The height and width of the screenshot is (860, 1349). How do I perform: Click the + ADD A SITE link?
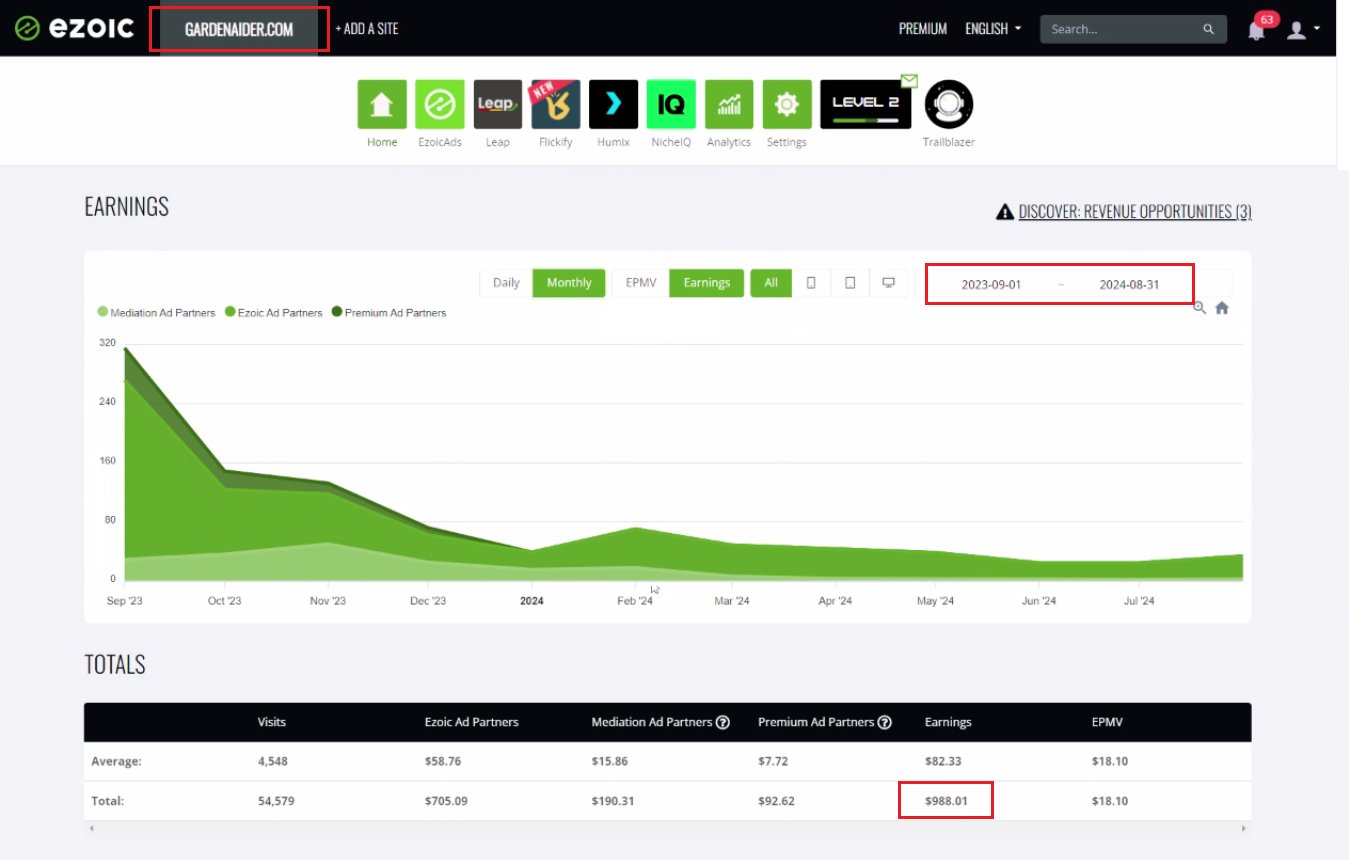coord(367,29)
